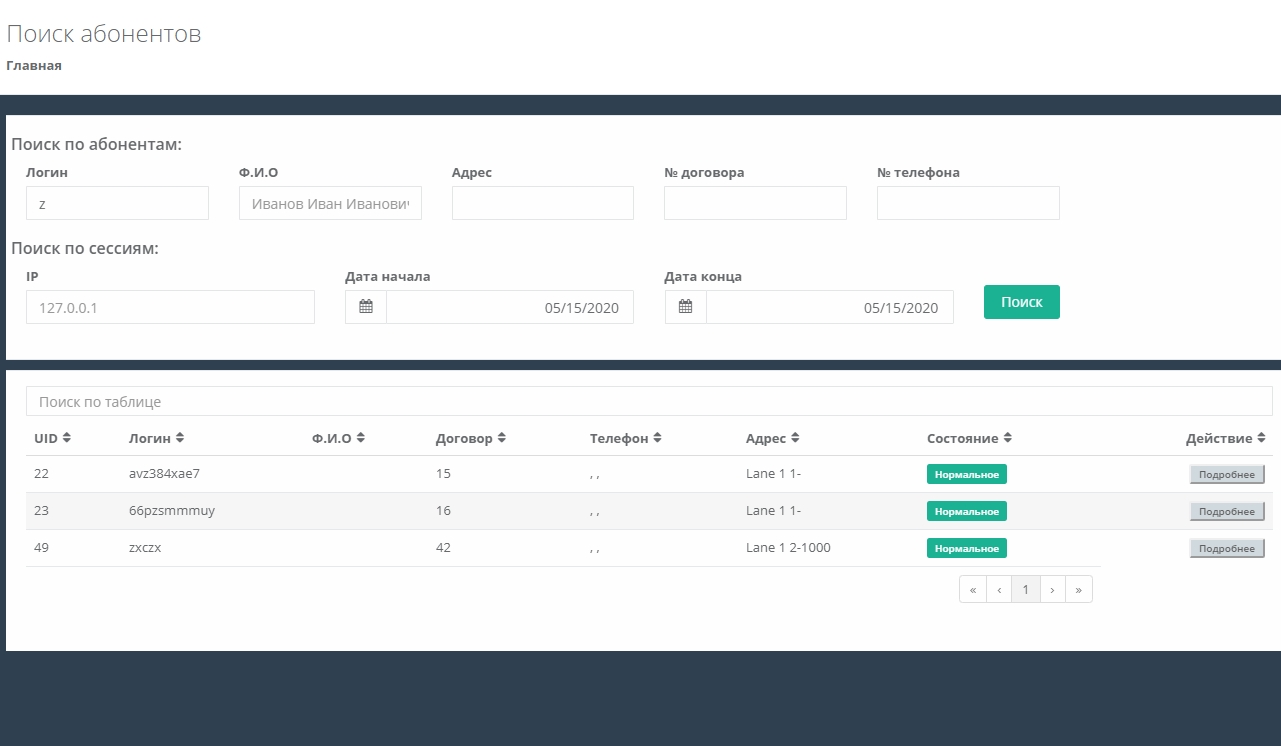Sort table by Ф.И.О column

[338, 438]
